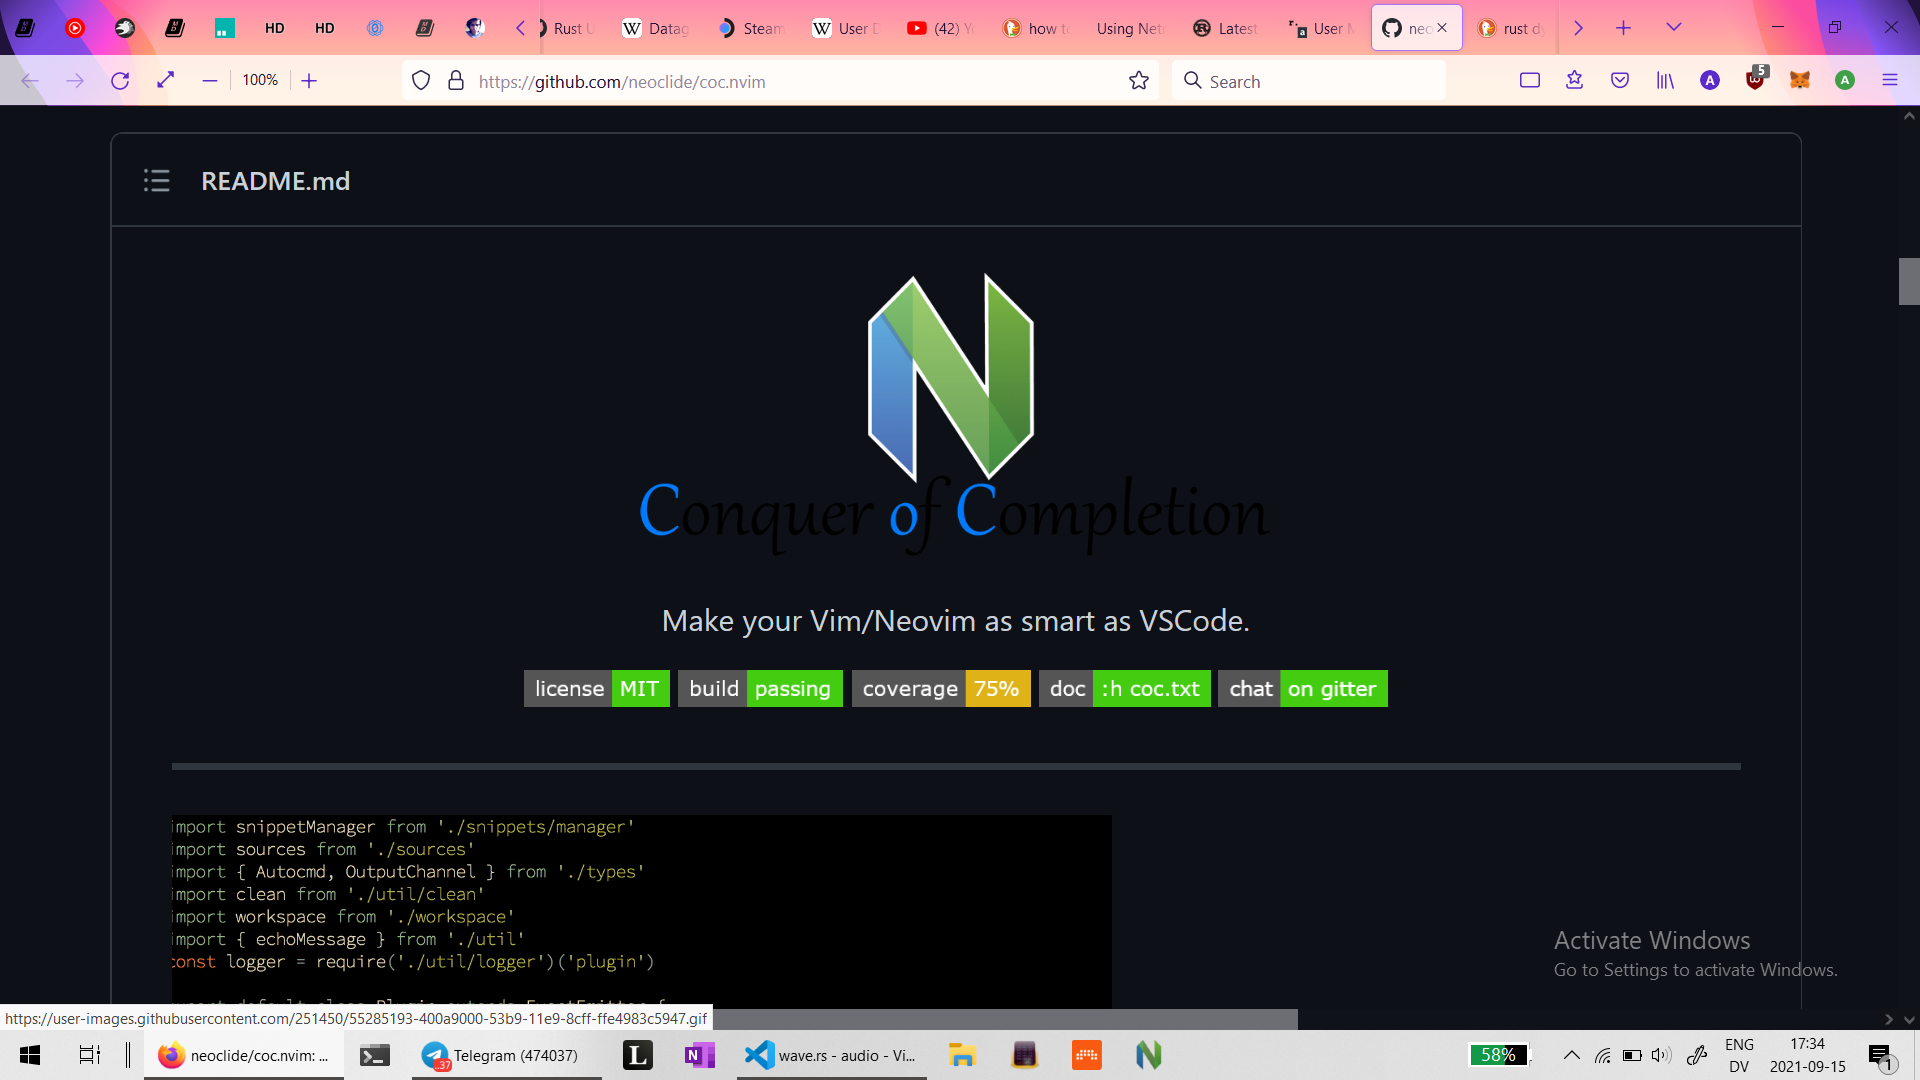
Task: Open volume control in tray
Action: click(1661, 1055)
